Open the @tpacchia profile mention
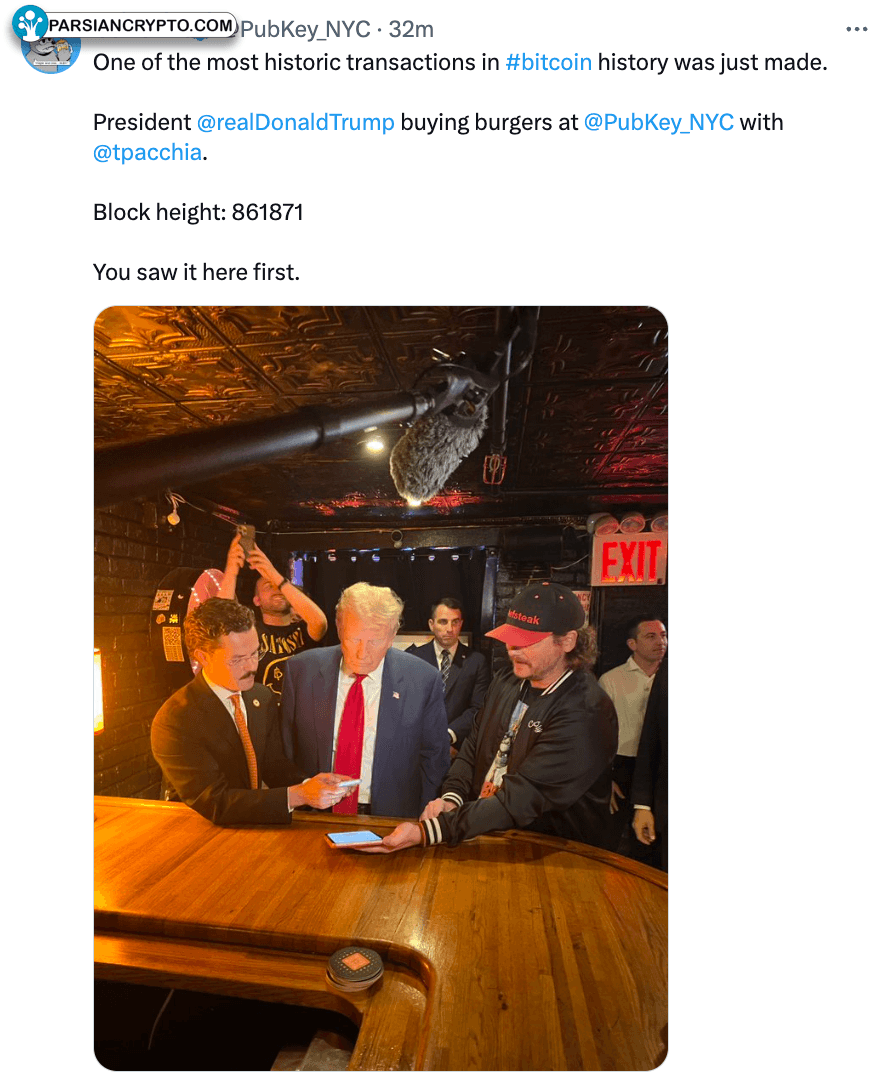The height and width of the screenshot is (1086, 890). click(147, 153)
